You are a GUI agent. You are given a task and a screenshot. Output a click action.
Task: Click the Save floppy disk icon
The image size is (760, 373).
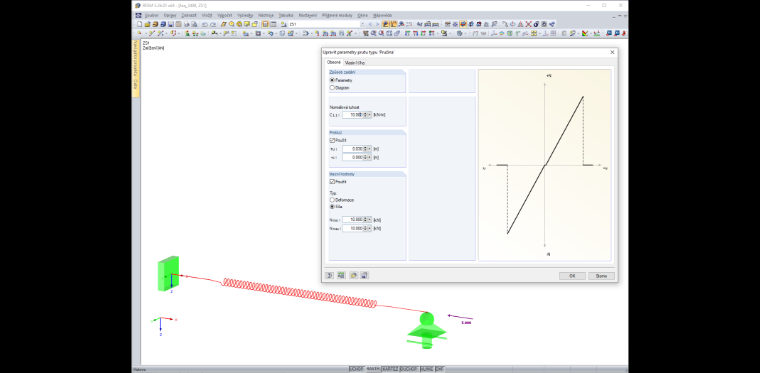pos(171,24)
